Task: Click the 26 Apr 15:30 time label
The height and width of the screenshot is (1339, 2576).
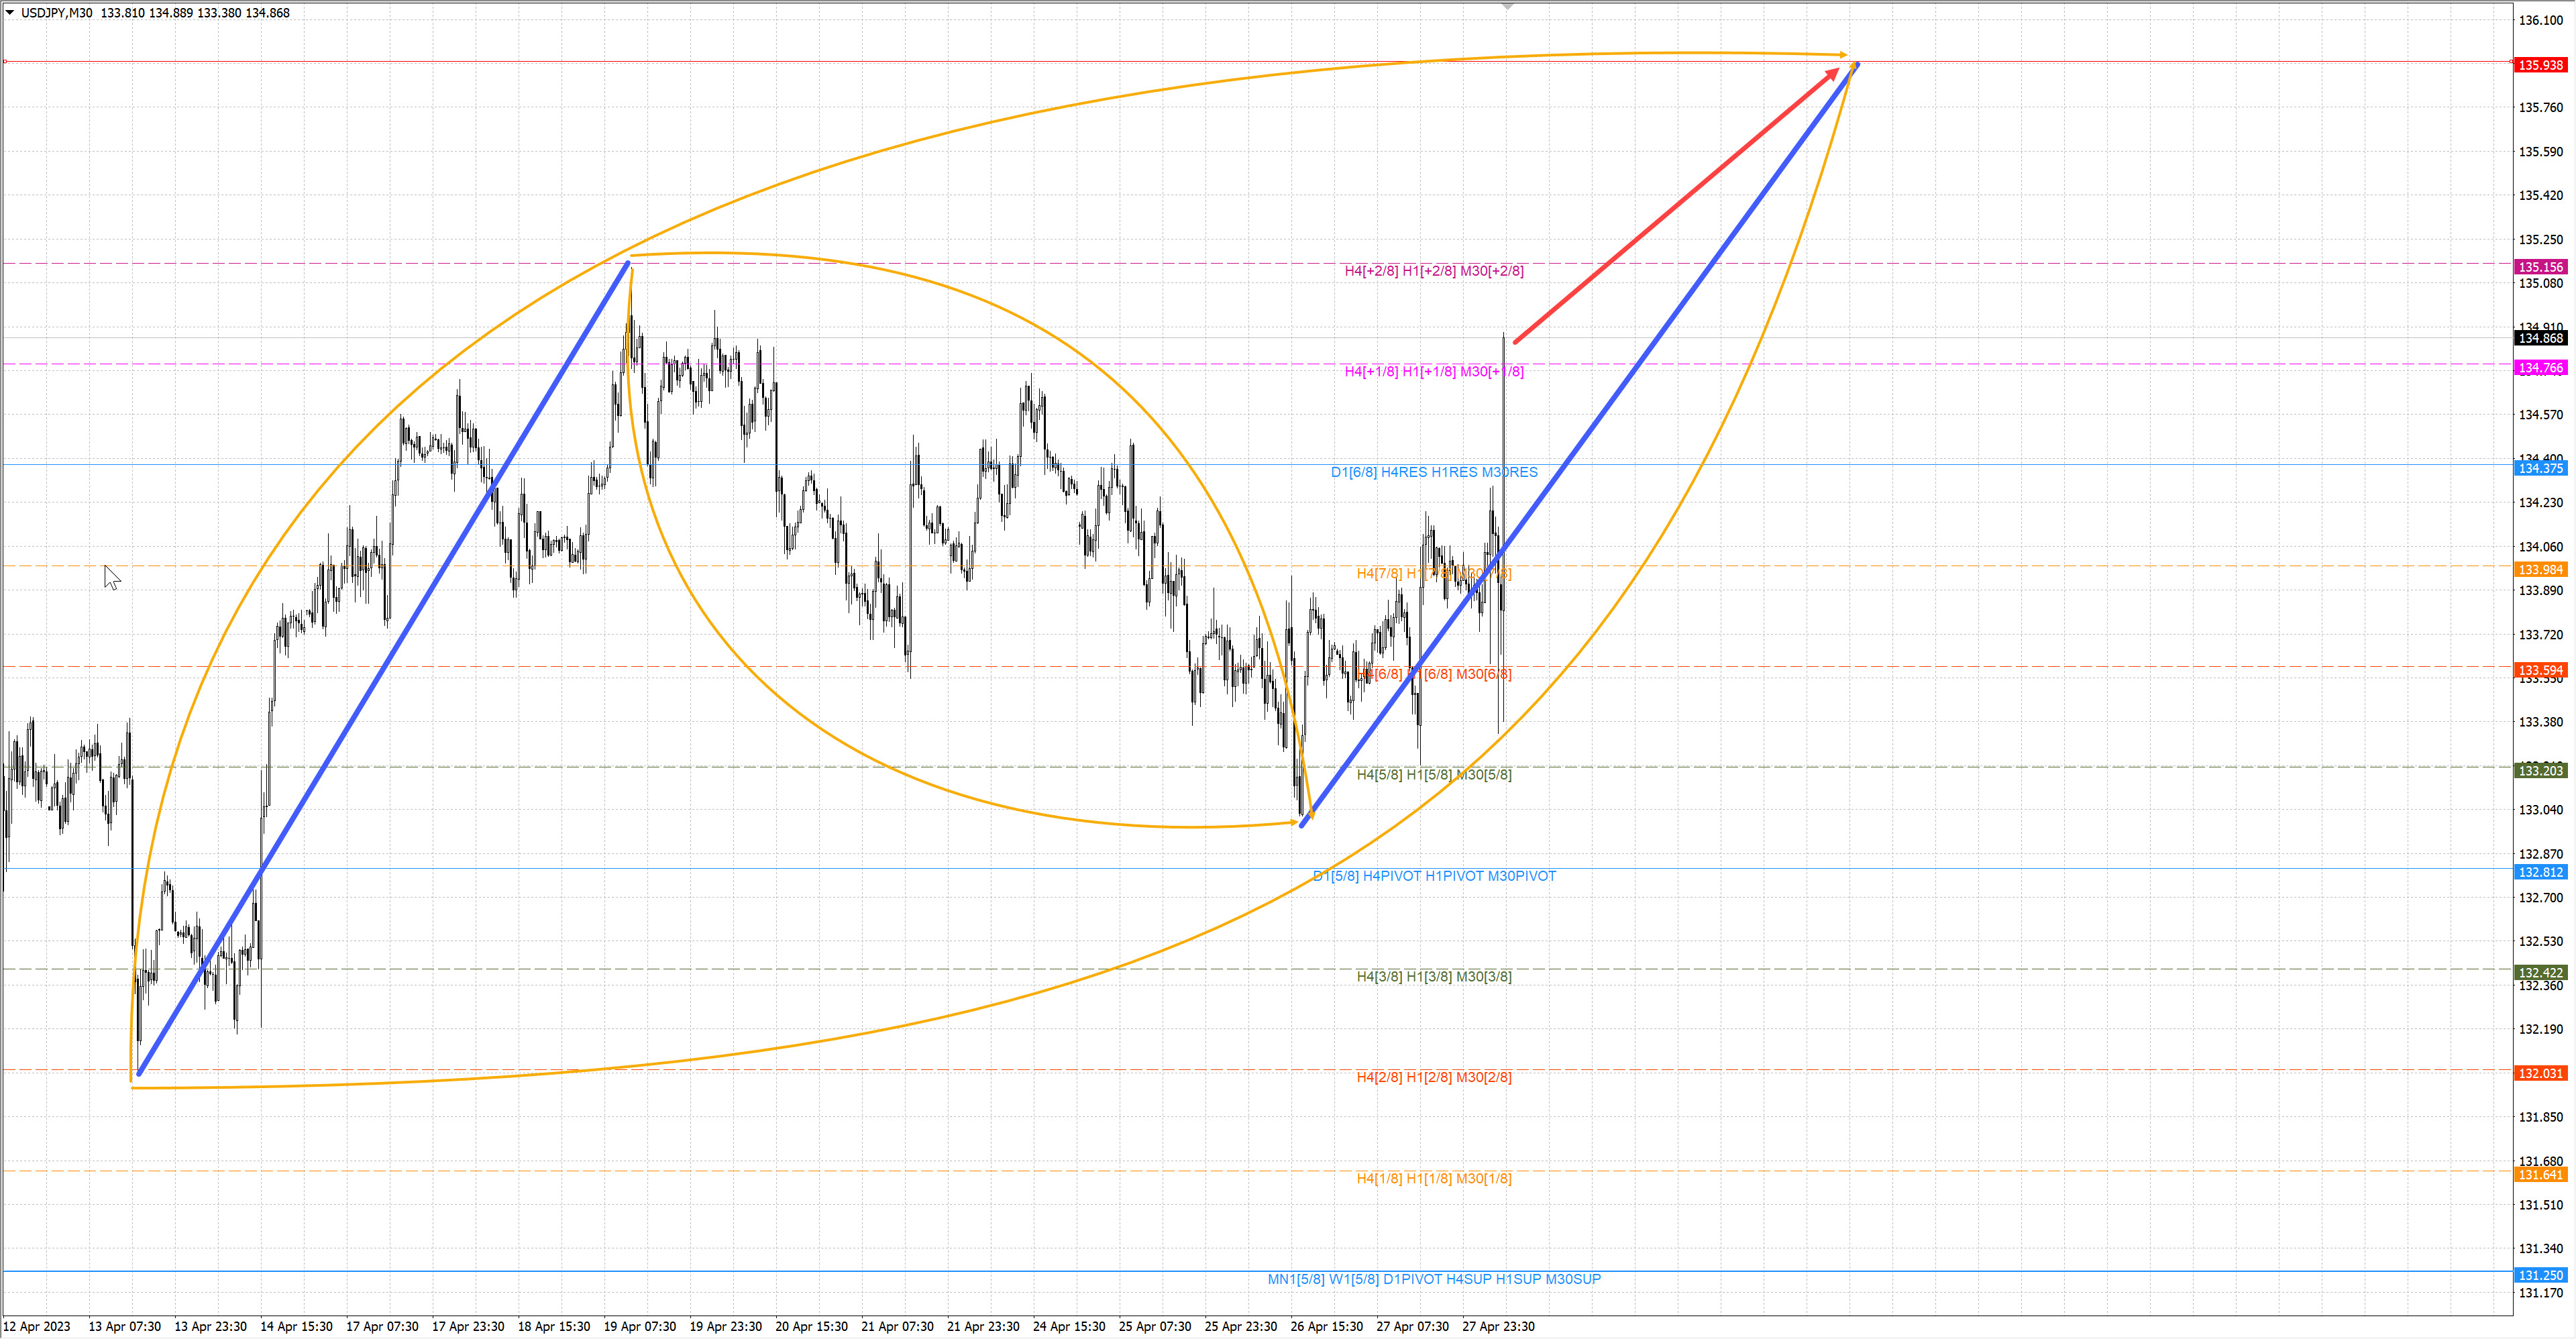Action: 1326,1327
